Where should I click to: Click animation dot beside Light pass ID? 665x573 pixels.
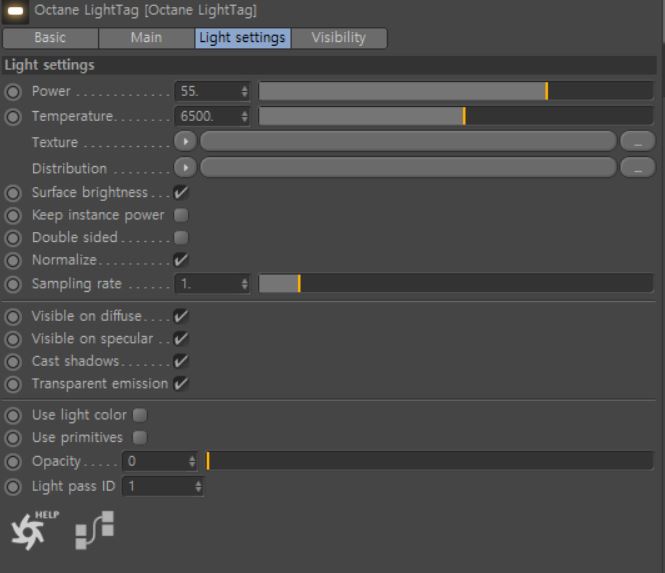click(13, 487)
